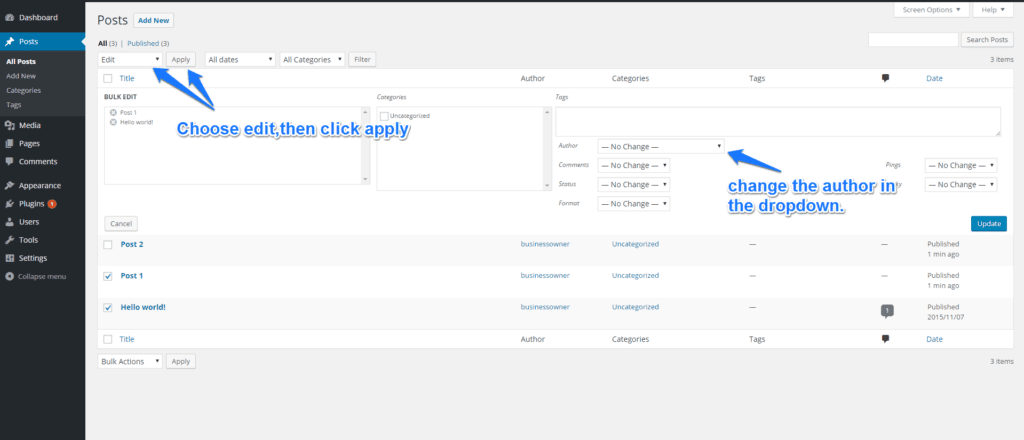The width and height of the screenshot is (1024, 440).
Task: Open the Dashboard icon in sidebar
Action: (x=9, y=18)
